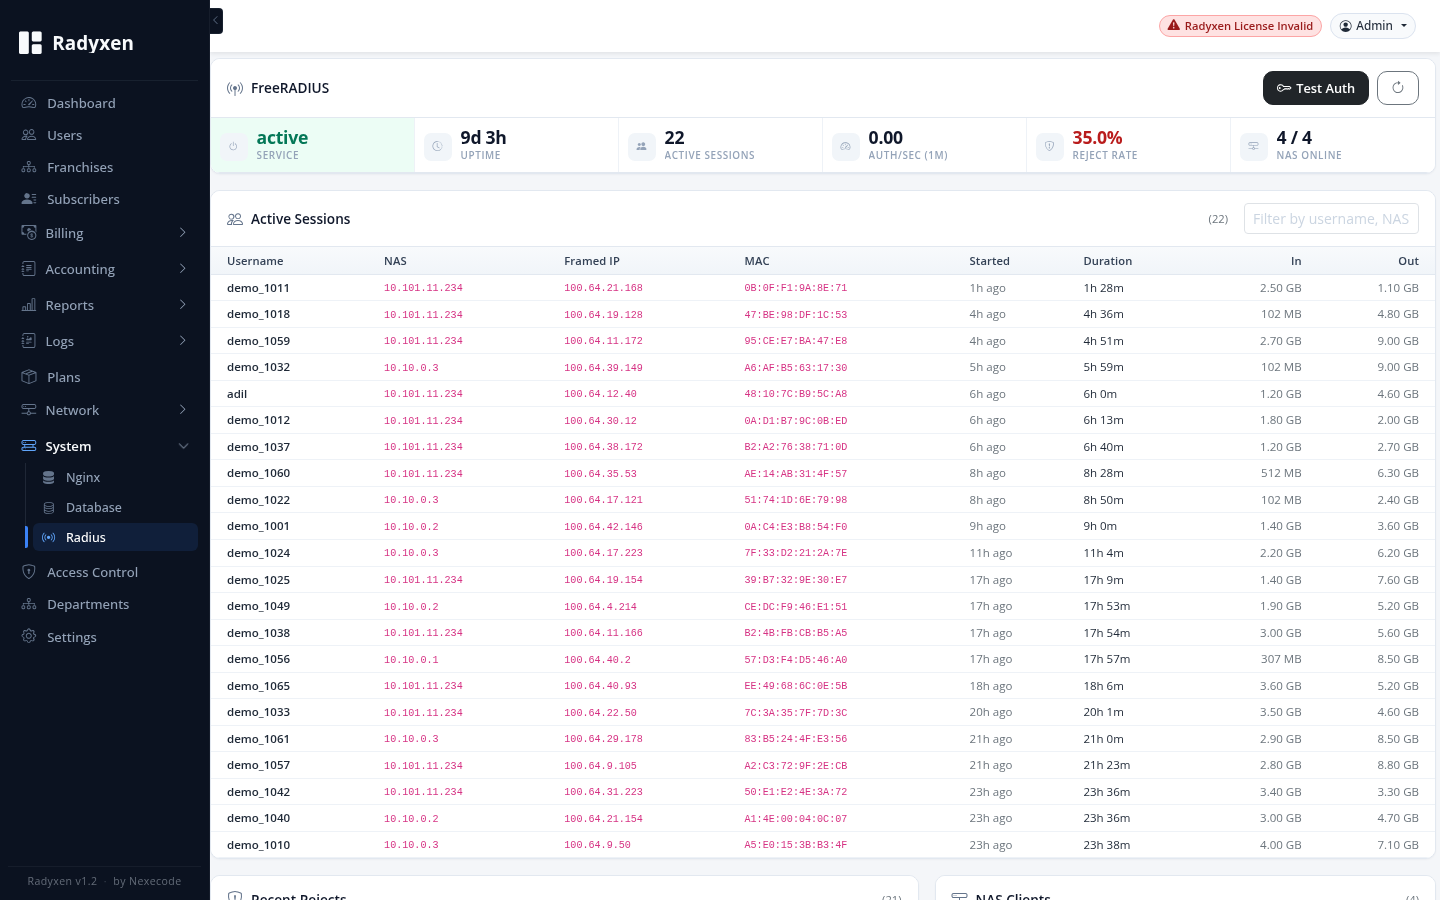Open Franchises via its sidebar icon
Screen dimensions: 1440x900
29,167
